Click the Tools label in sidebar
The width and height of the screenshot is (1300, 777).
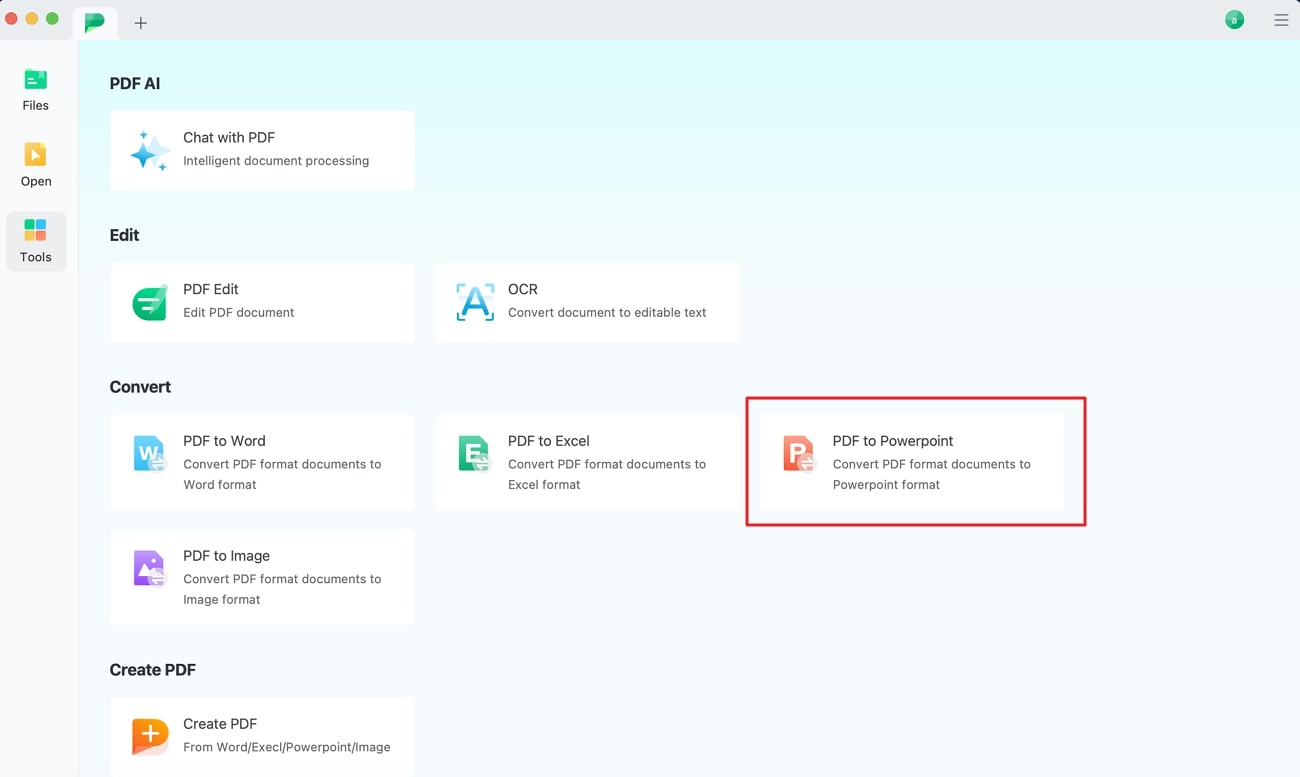[x=35, y=258]
